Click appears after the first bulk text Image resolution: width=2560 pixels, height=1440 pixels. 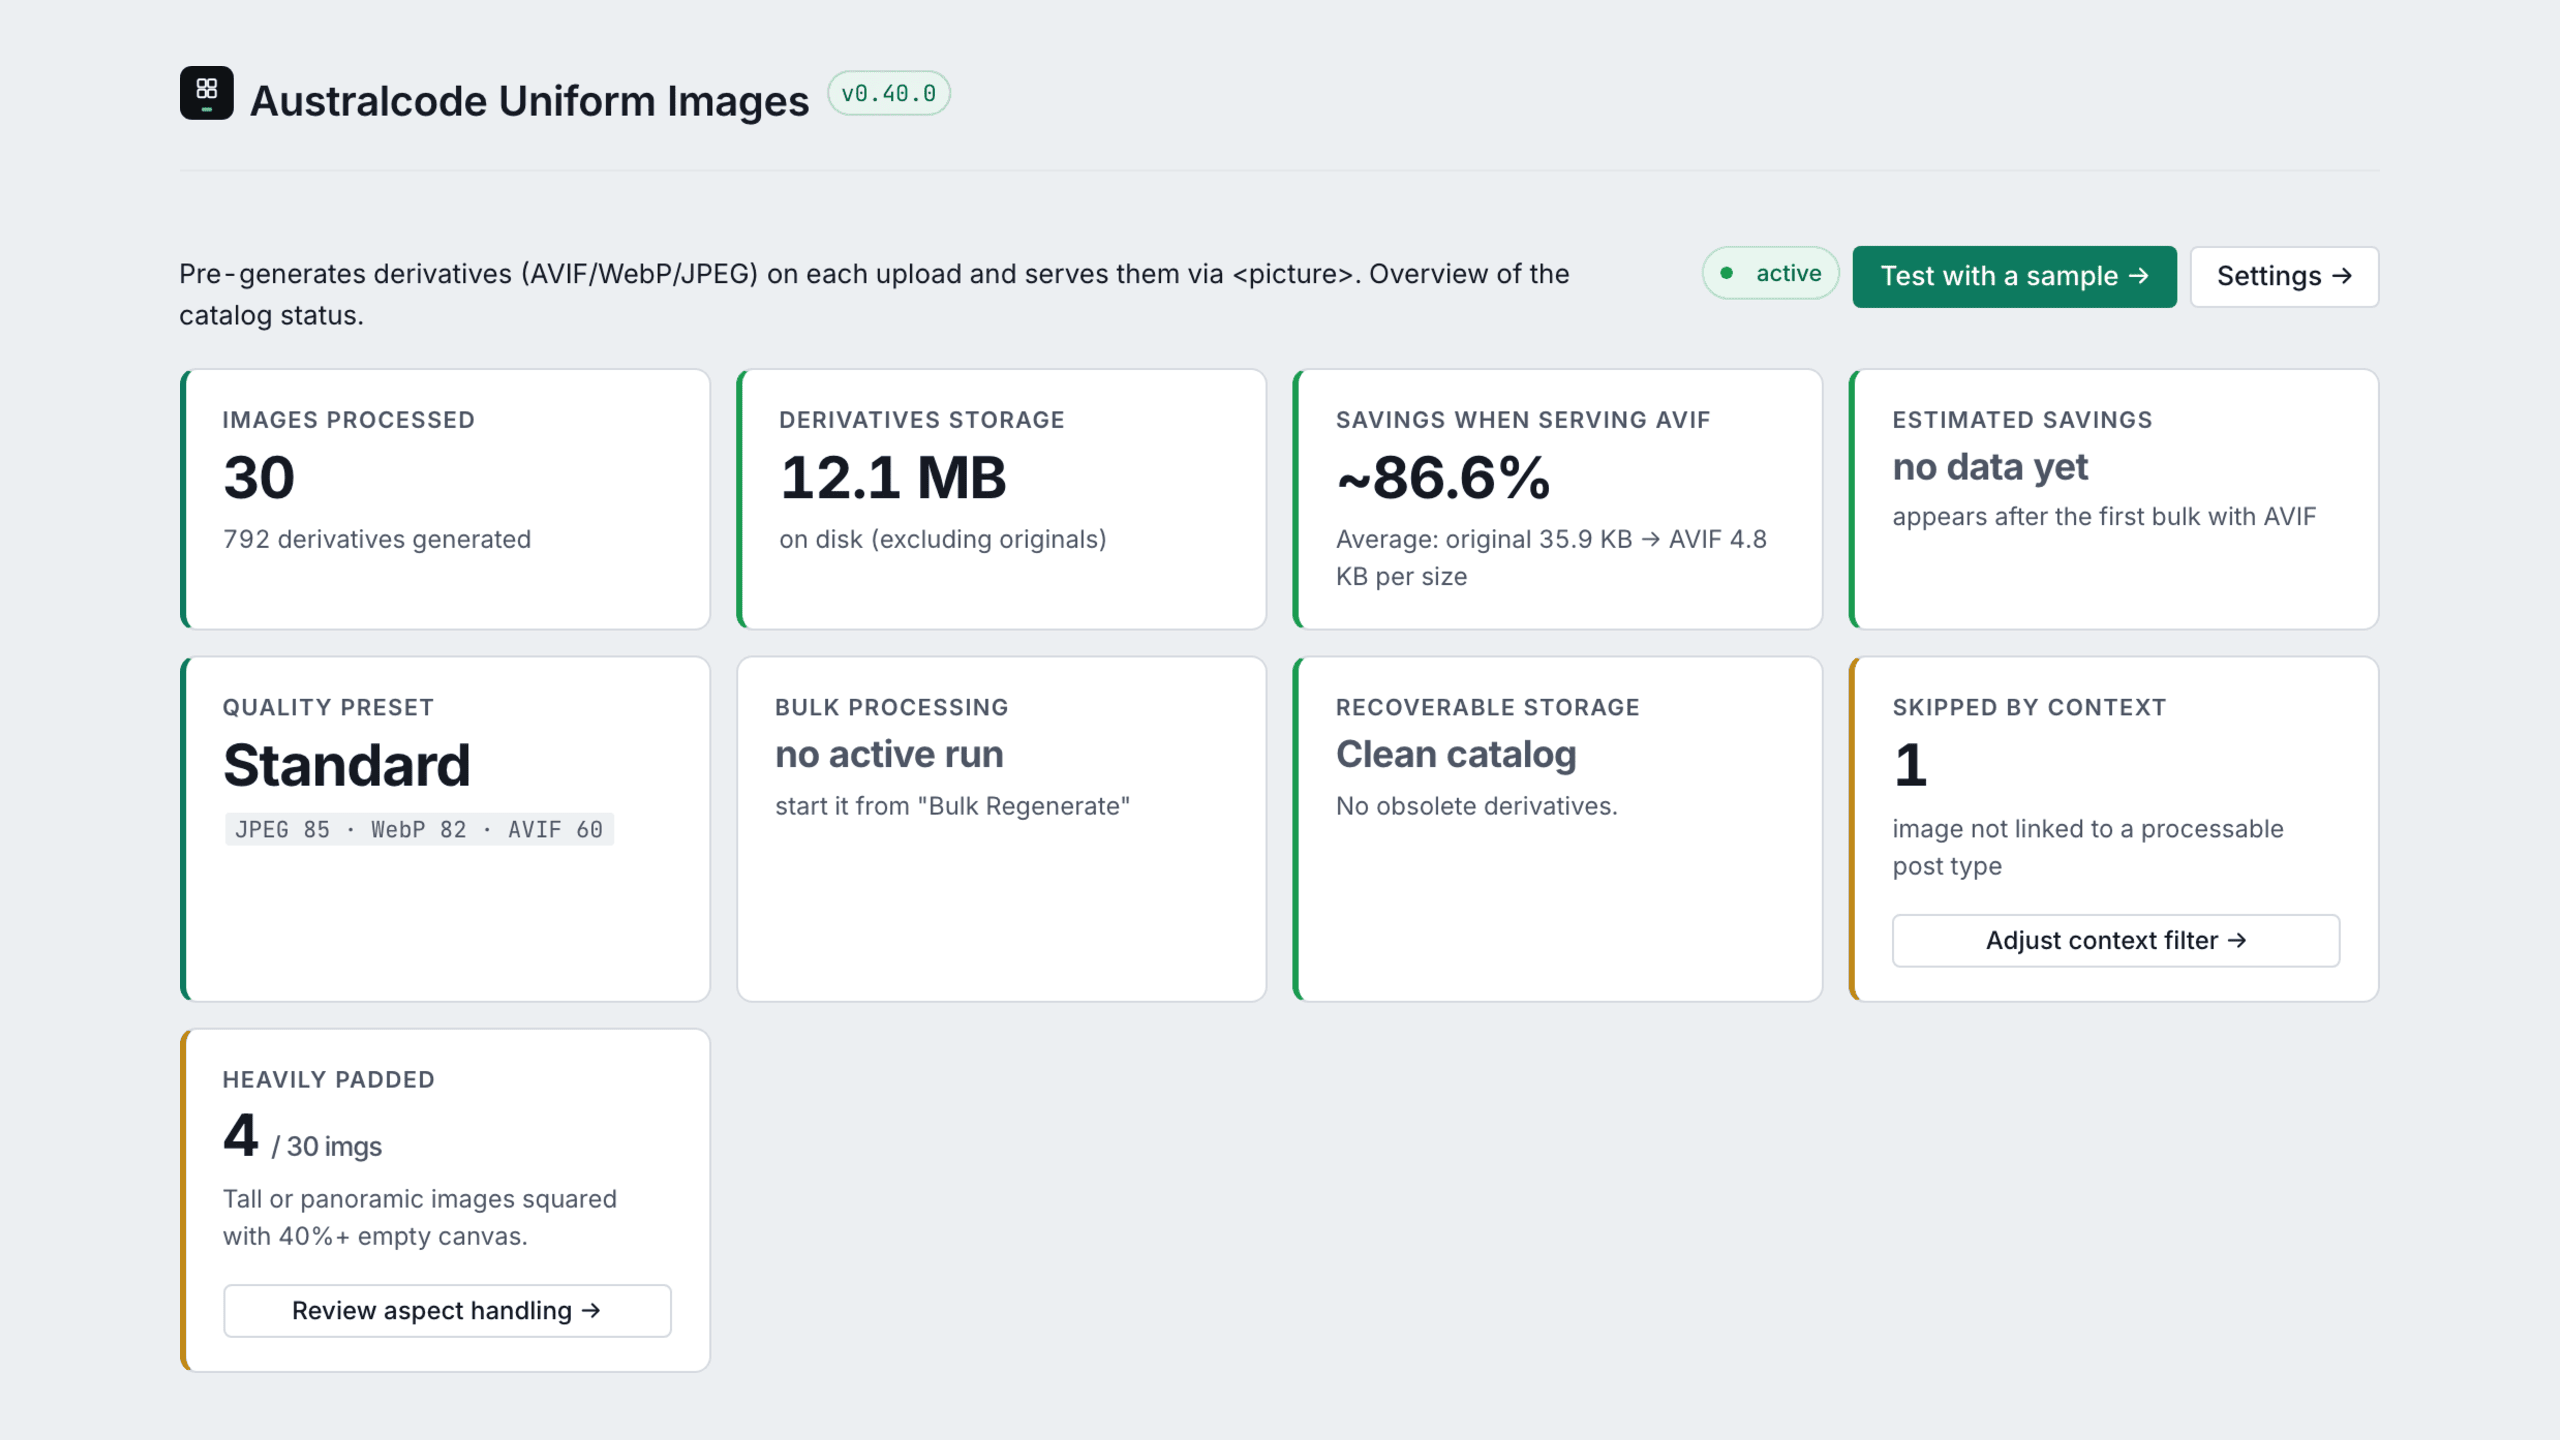pos(2104,516)
